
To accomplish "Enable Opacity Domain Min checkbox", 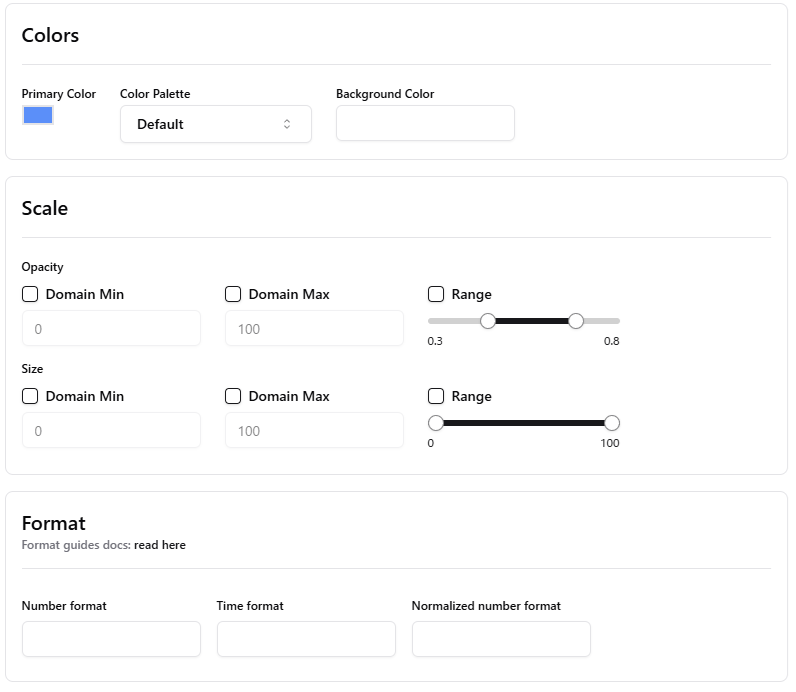I will coord(30,294).
